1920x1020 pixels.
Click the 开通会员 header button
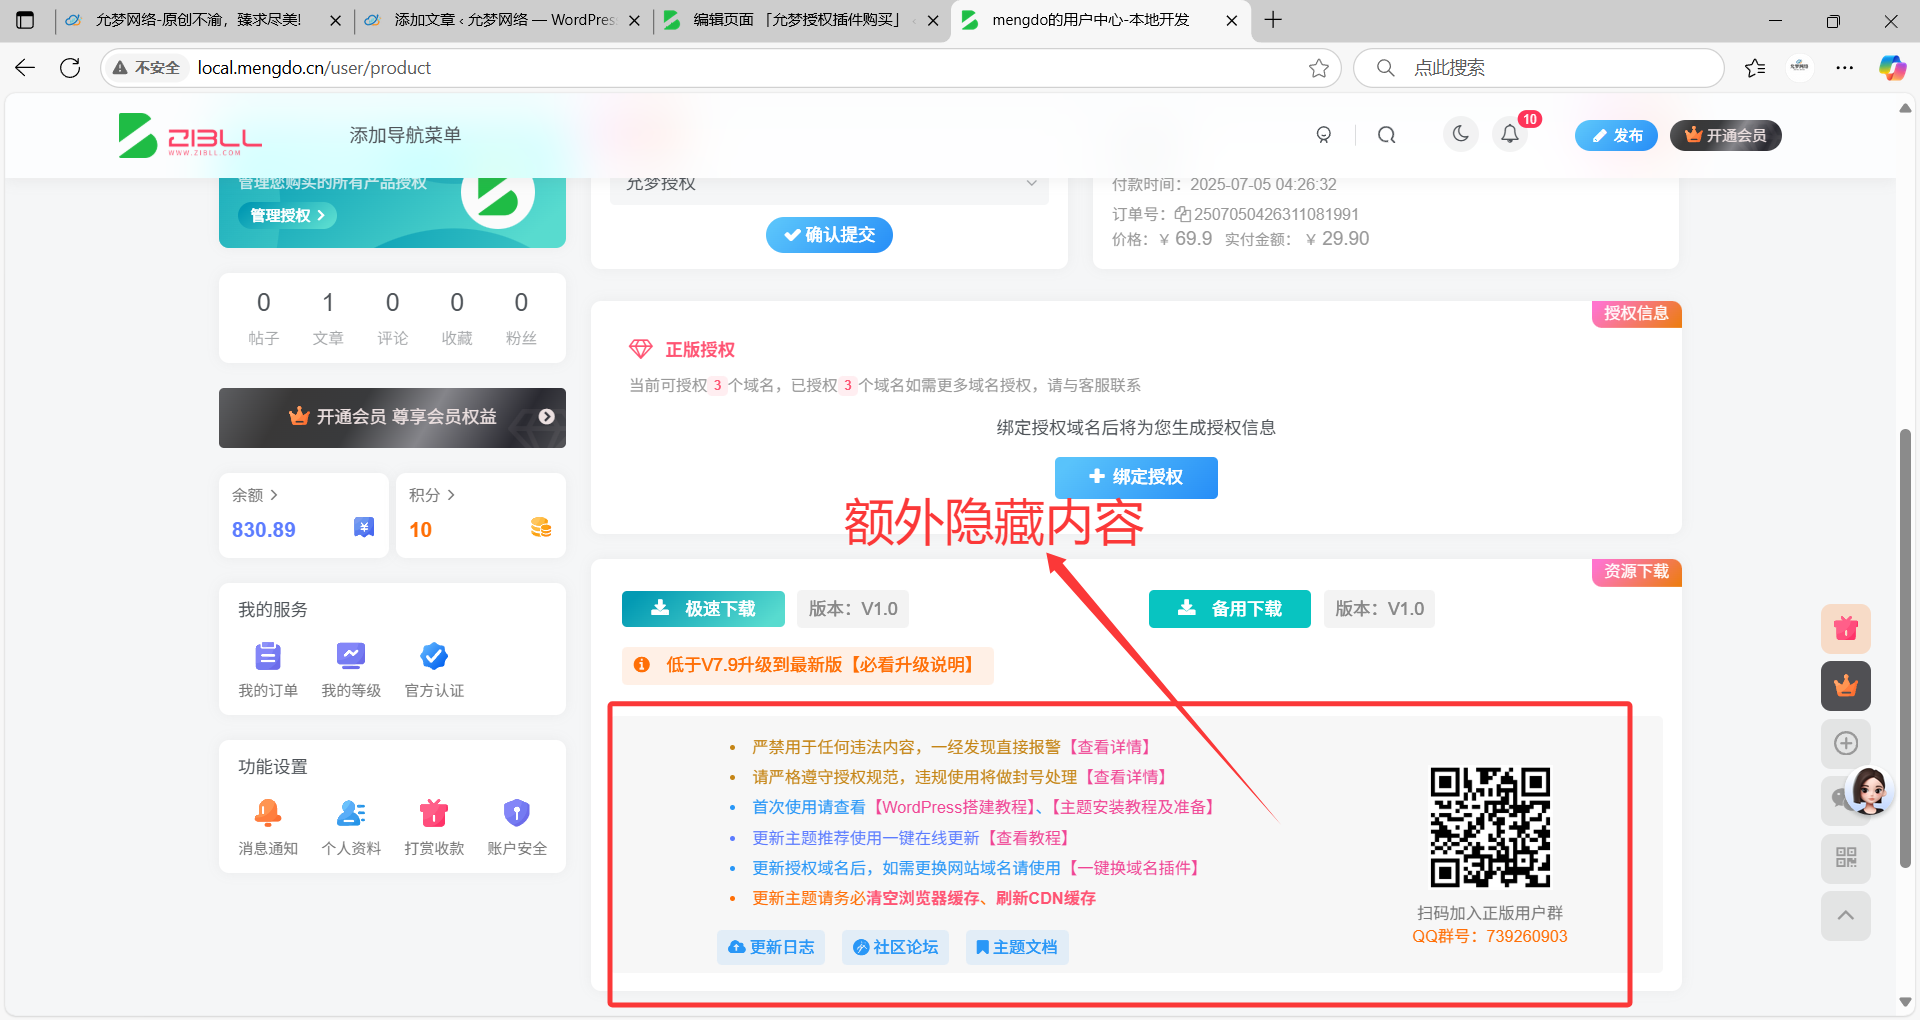click(x=1725, y=135)
